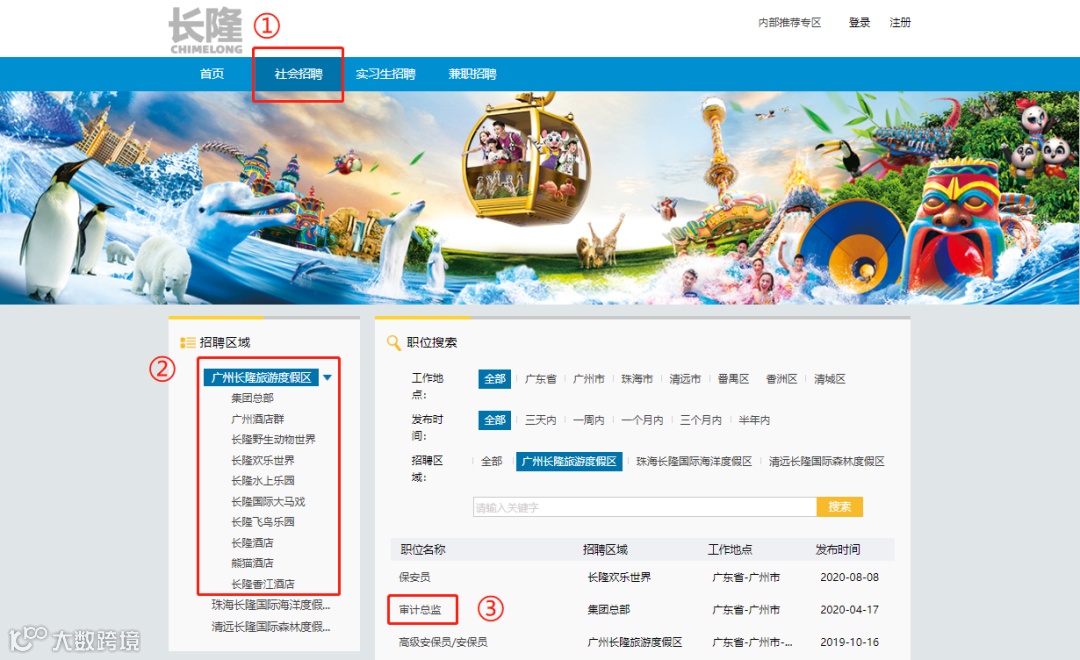Image resolution: width=1080 pixels, height=660 pixels.
Task: Select 长隆水上乐园 in the sidebar
Action: coord(262,481)
